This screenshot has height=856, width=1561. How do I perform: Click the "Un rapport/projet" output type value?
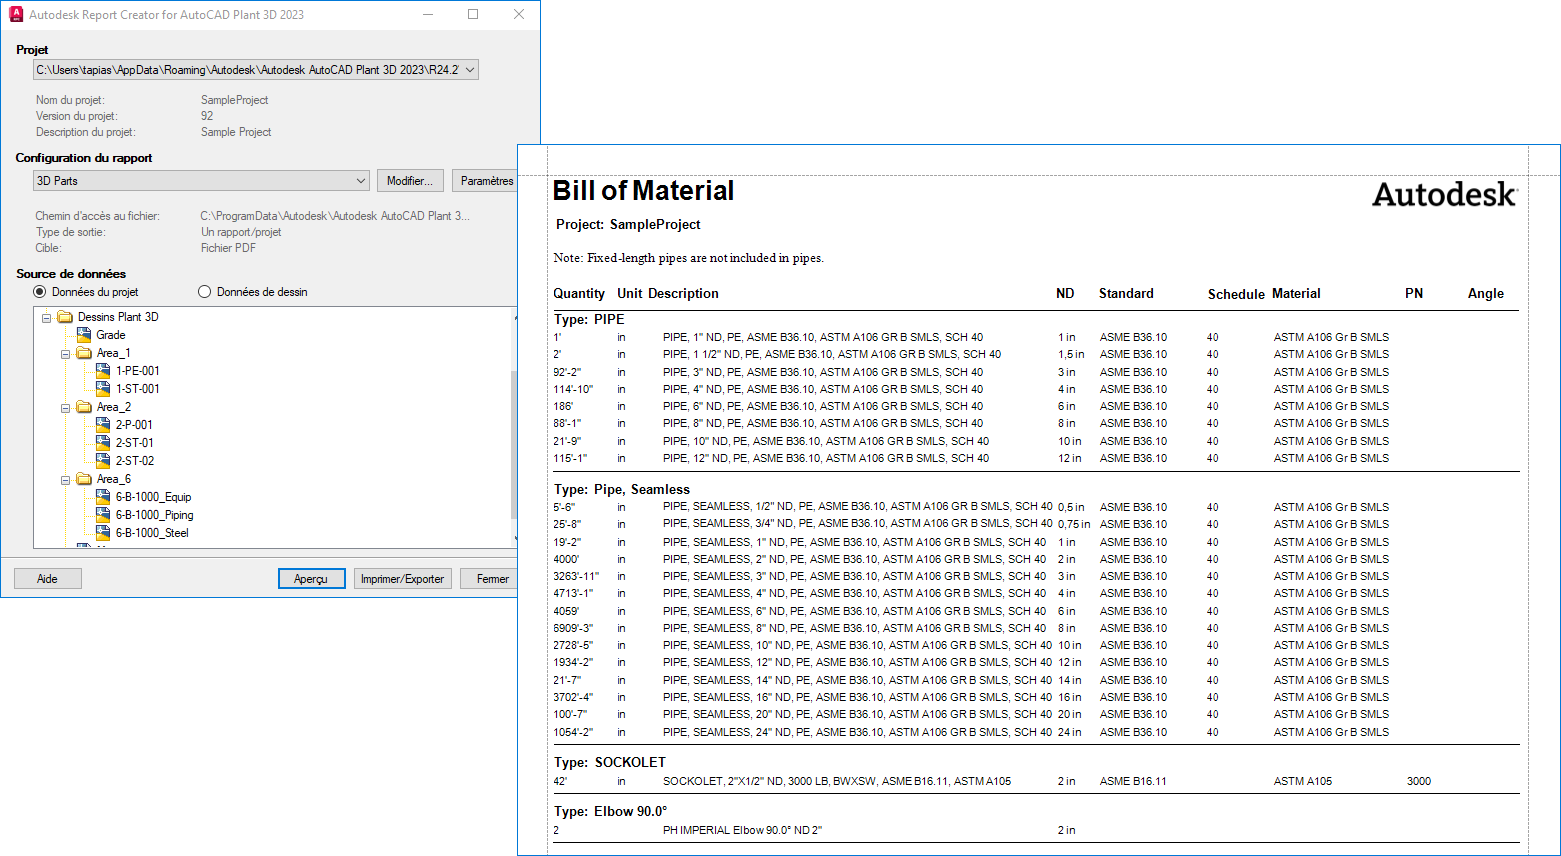tap(241, 232)
